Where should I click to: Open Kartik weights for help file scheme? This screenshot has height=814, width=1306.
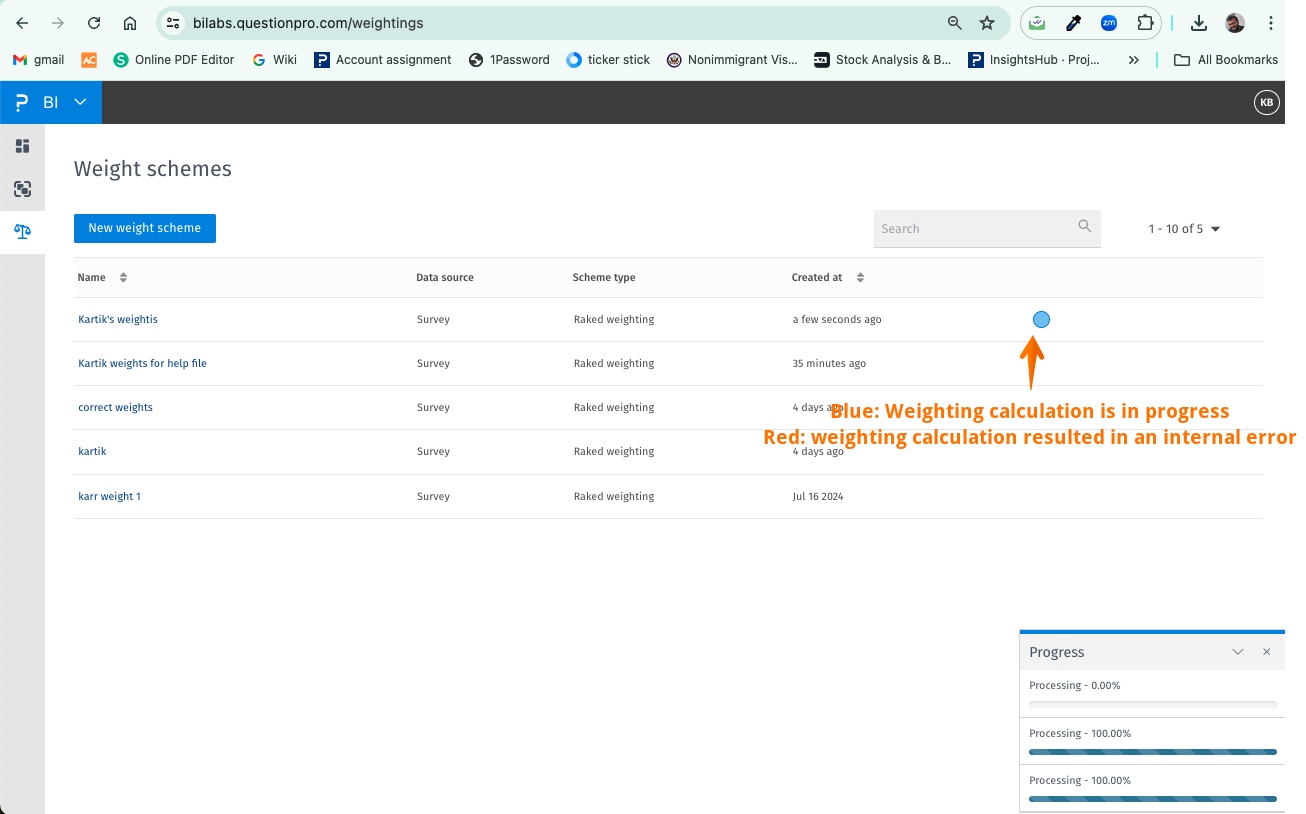142,364
